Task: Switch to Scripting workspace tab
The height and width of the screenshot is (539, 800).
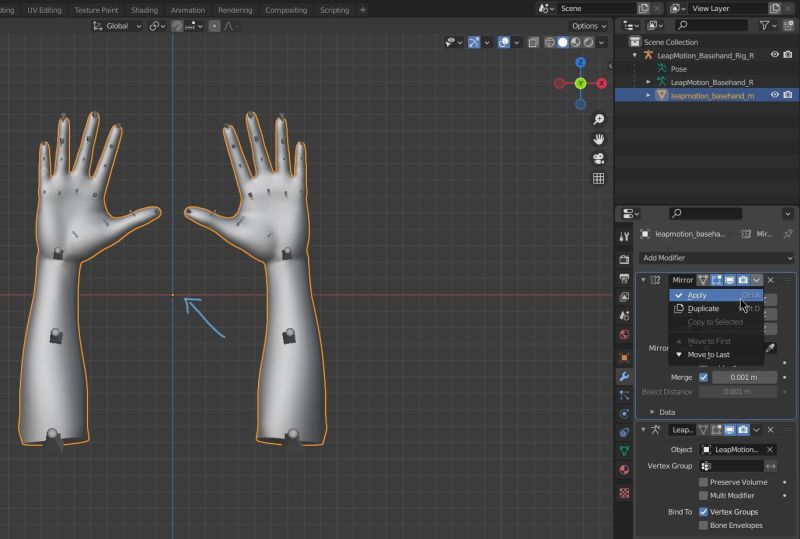Action: pos(334,10)
